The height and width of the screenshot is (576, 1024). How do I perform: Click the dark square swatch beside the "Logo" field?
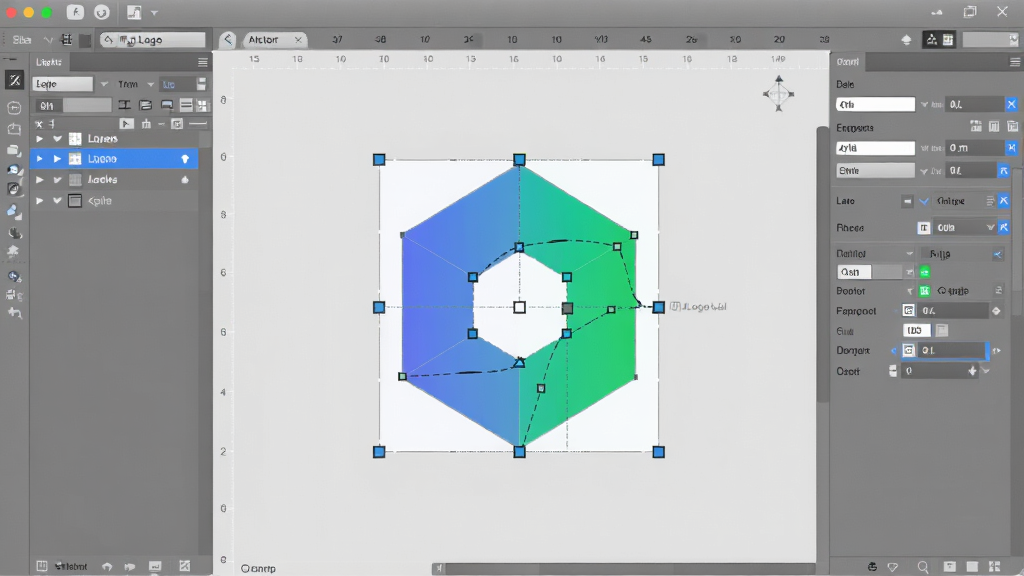pyautogui.click(x=85, y=40)
